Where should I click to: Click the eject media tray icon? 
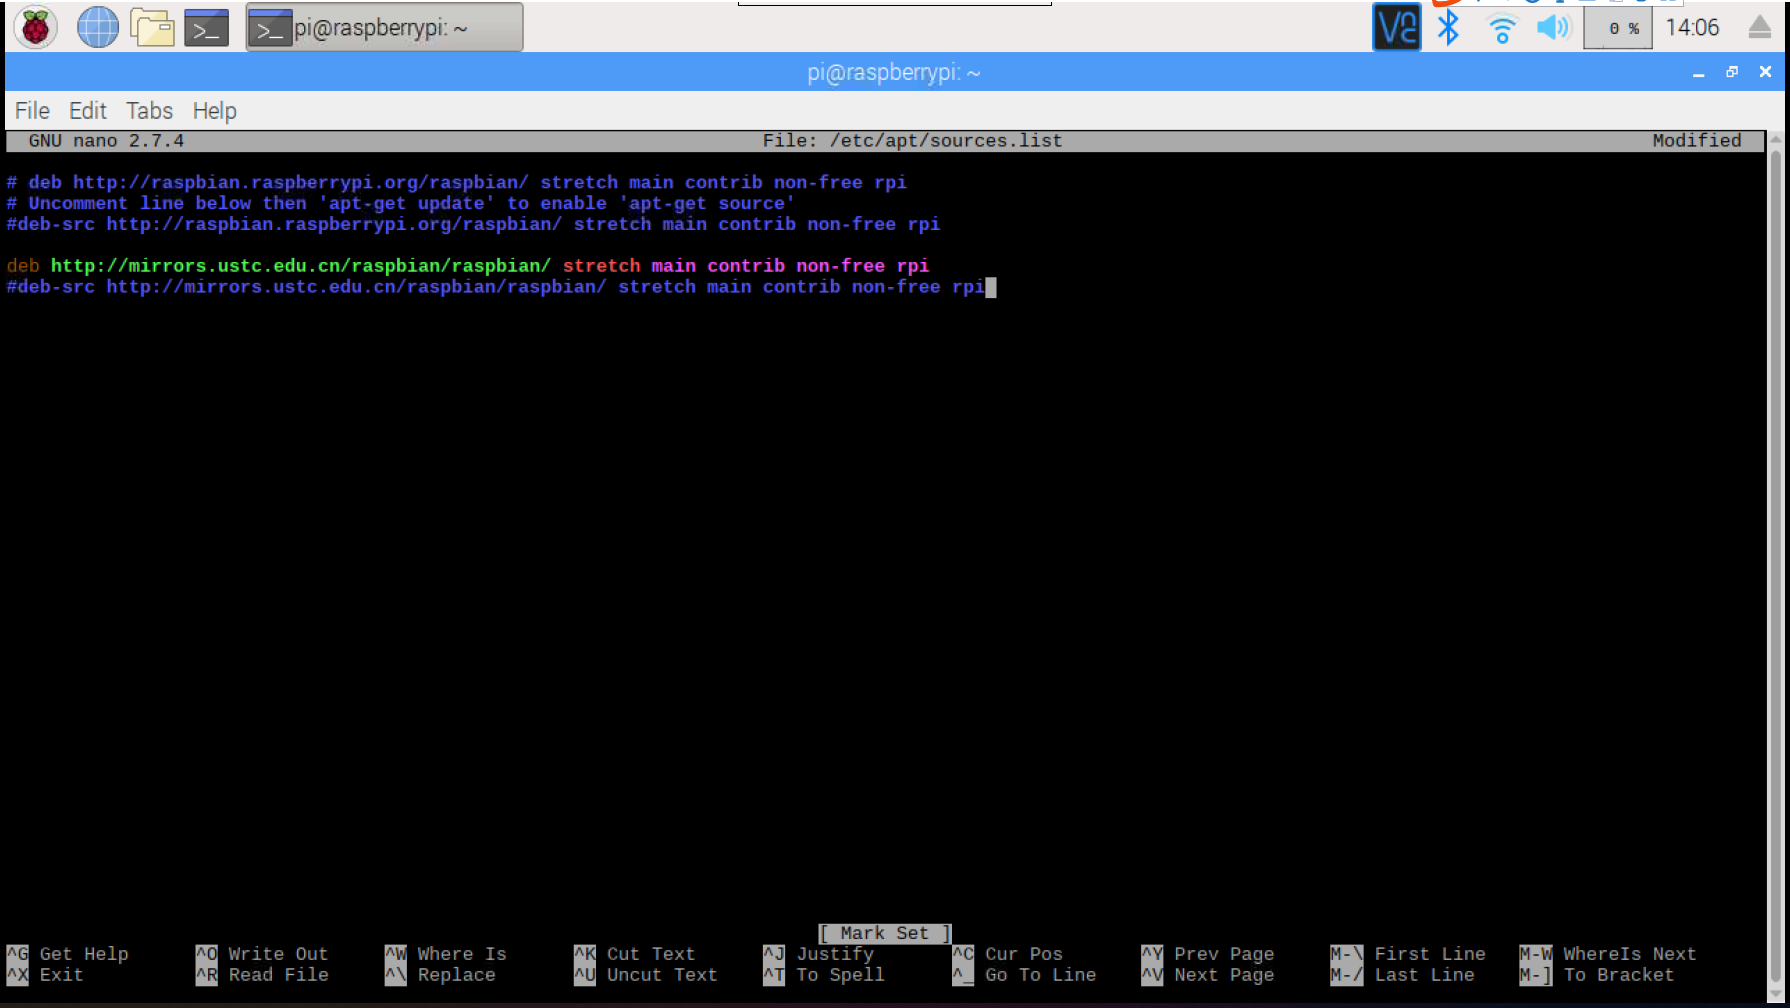(x=1760, y=27)
